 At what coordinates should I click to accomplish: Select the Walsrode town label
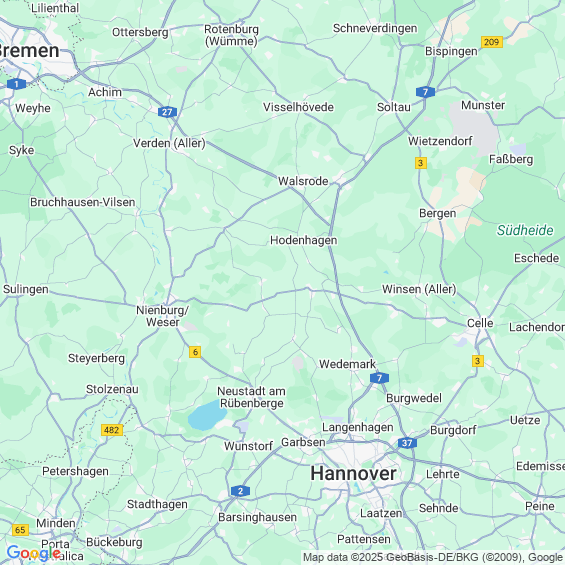[x=303, y=181]
